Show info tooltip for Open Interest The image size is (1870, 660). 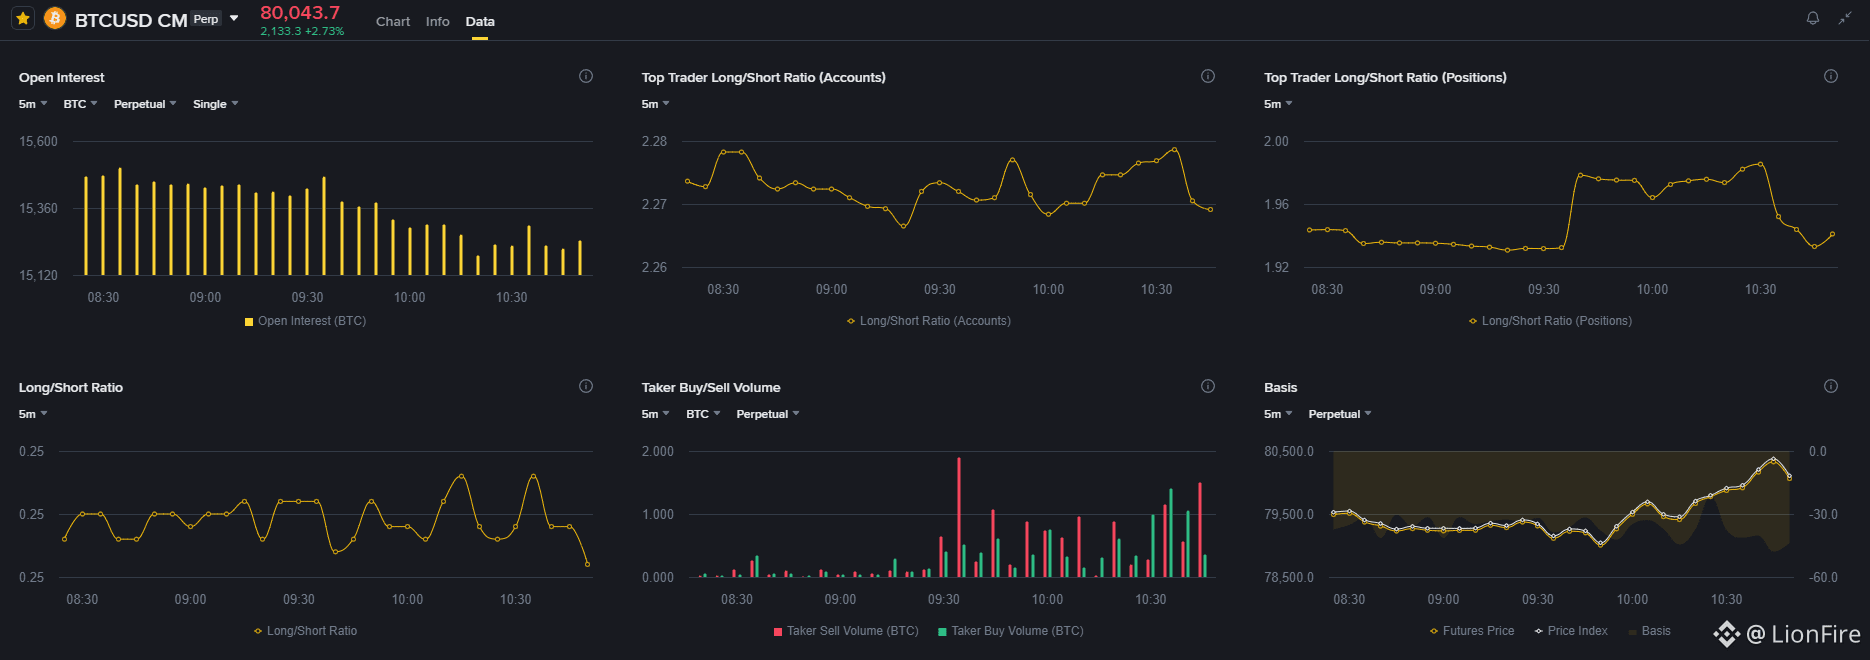point(586,76)
